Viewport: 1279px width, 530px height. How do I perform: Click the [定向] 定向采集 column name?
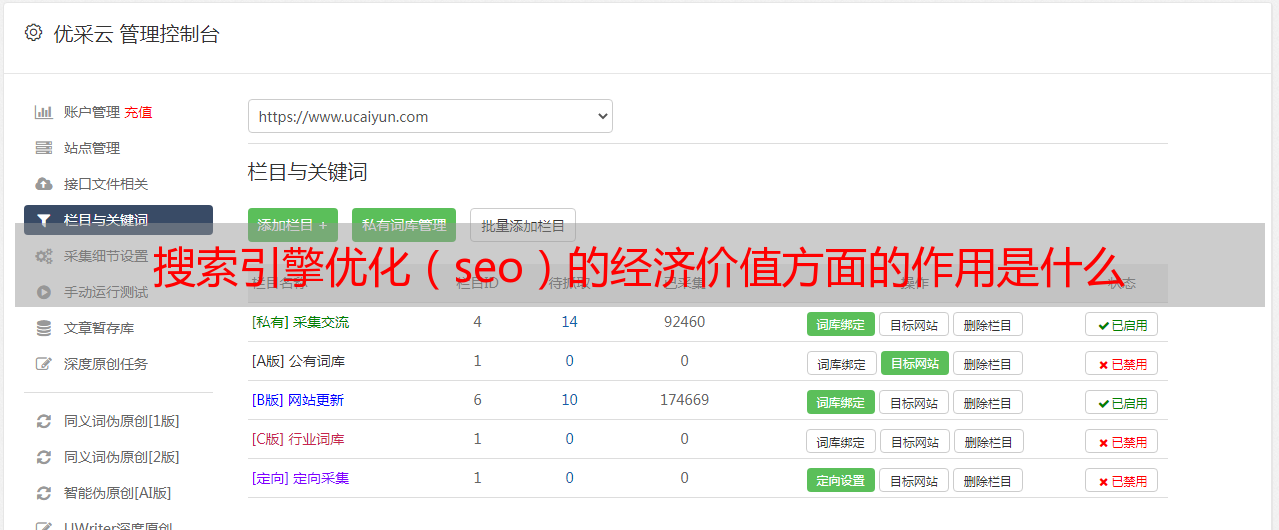click(300, 478)
